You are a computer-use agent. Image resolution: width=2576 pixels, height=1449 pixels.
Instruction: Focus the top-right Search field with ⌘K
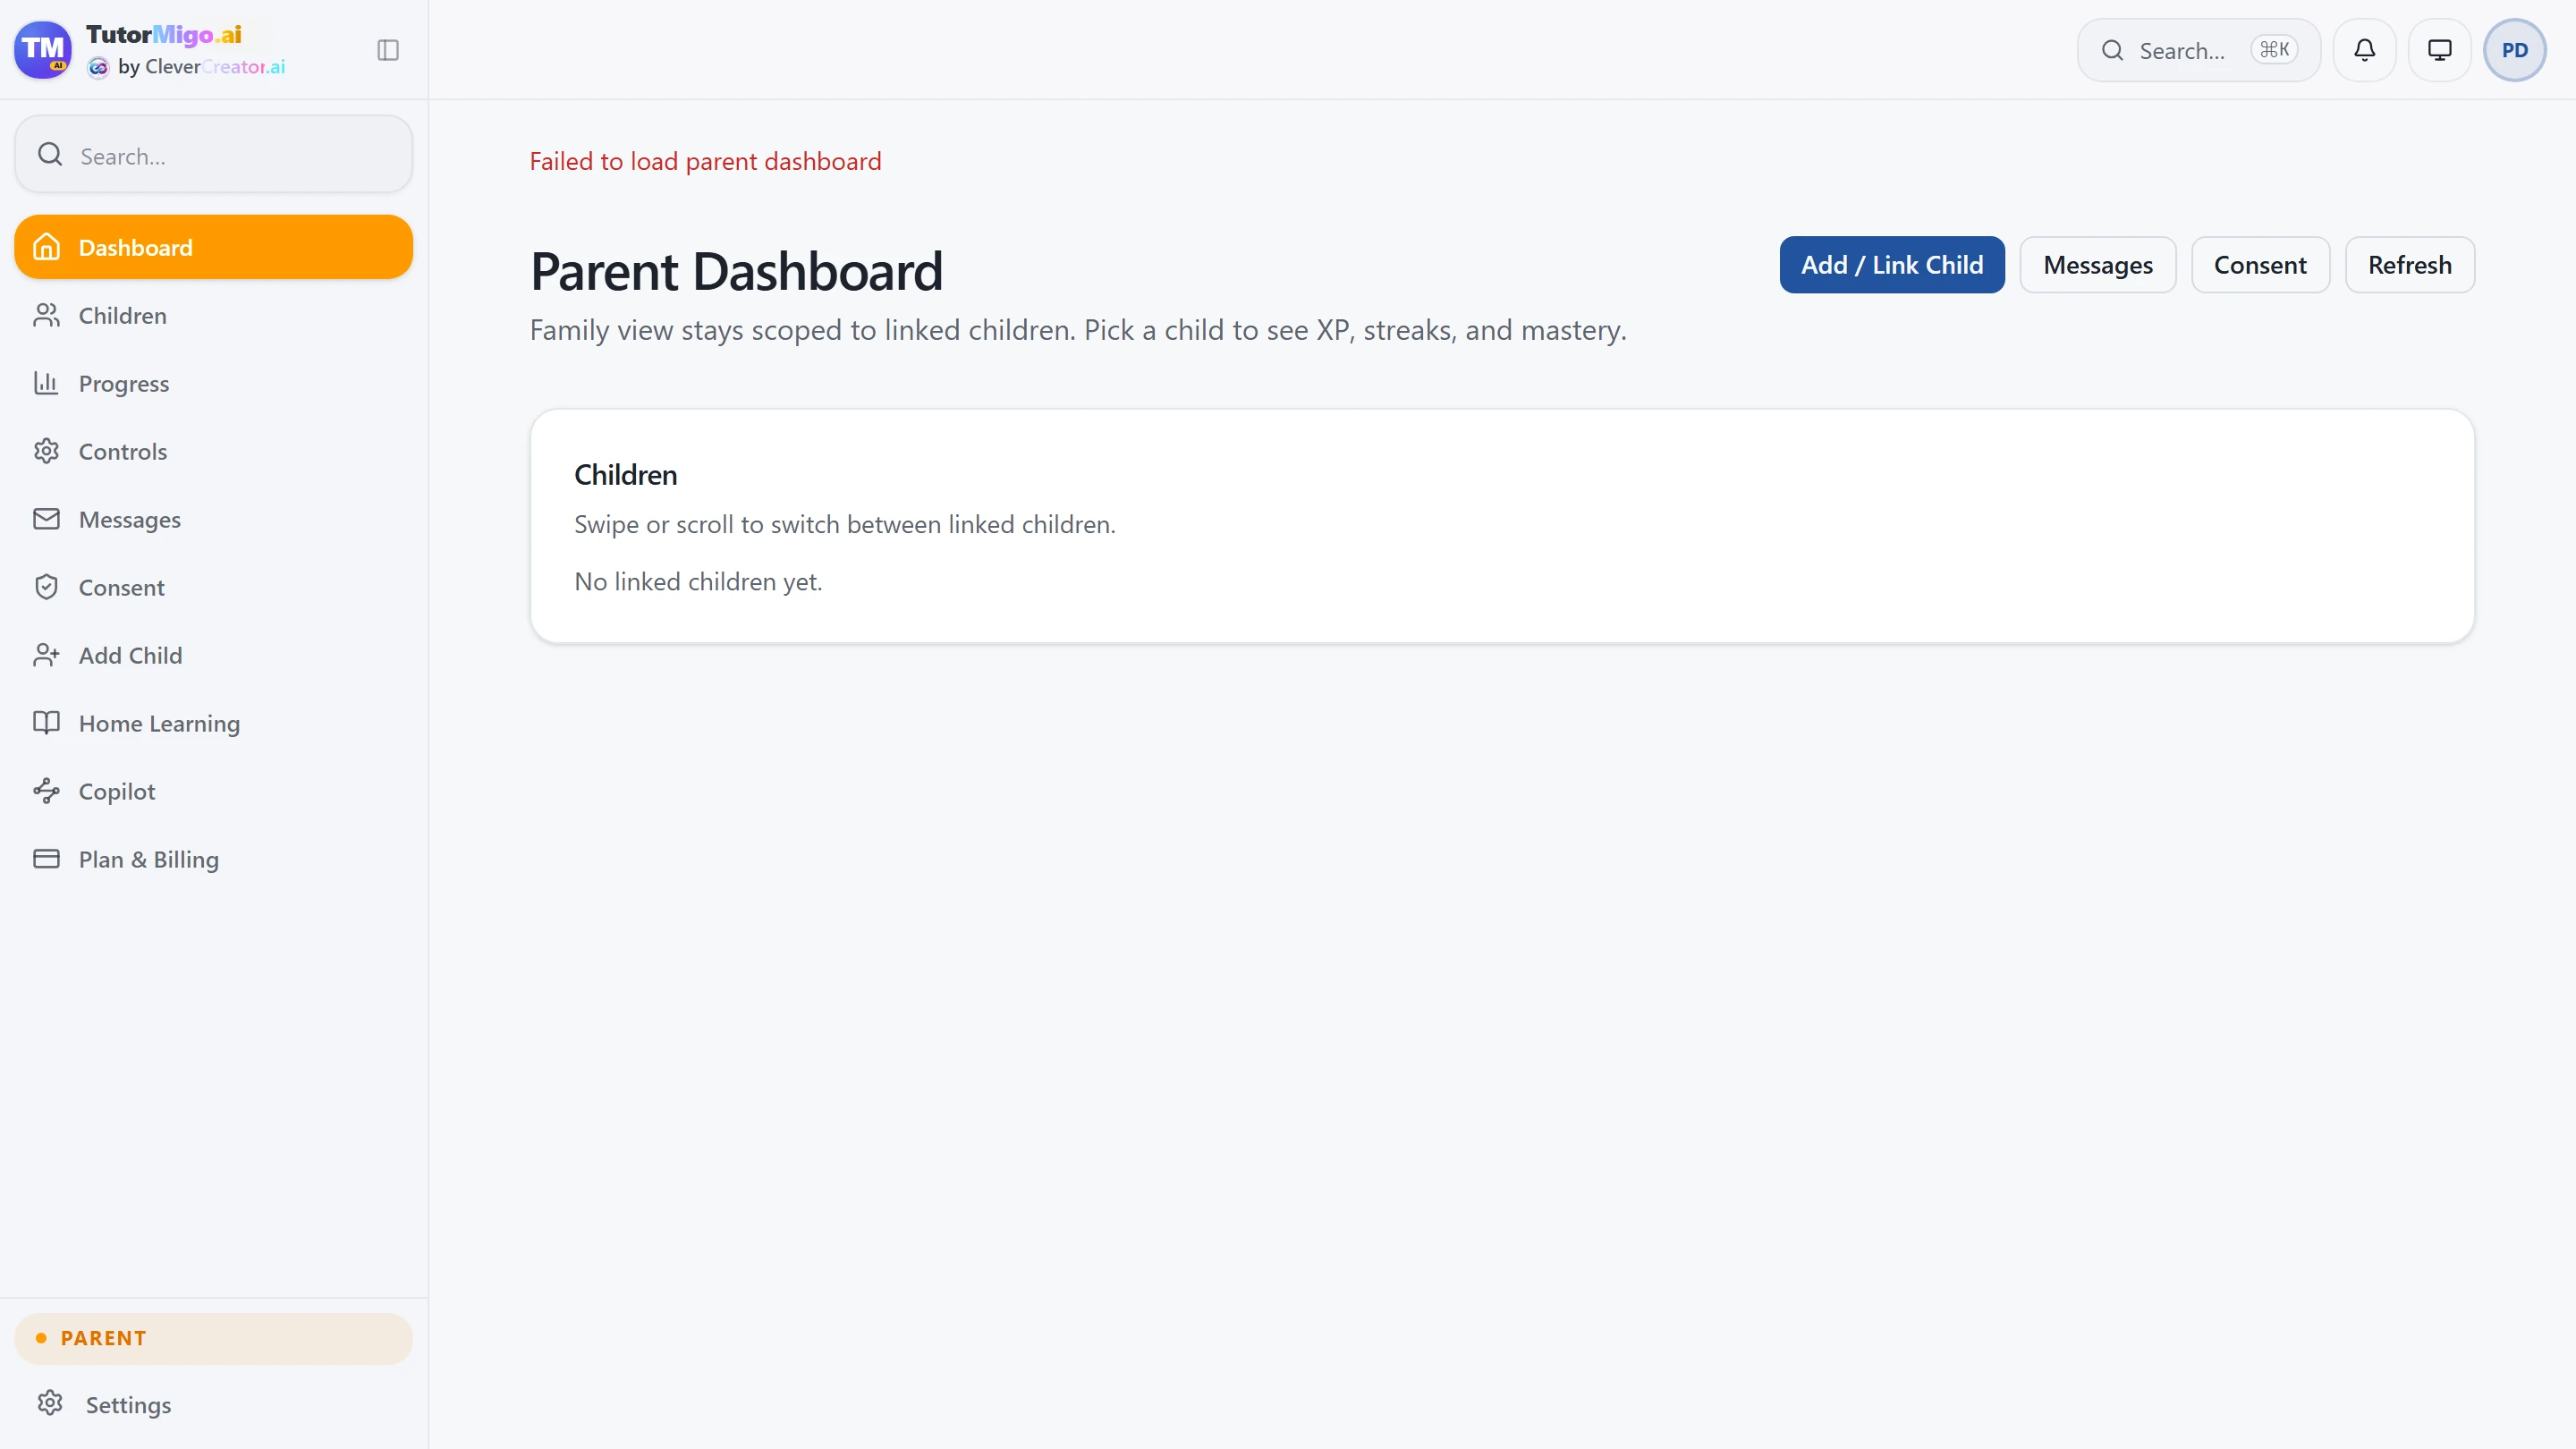[2198, 50]
